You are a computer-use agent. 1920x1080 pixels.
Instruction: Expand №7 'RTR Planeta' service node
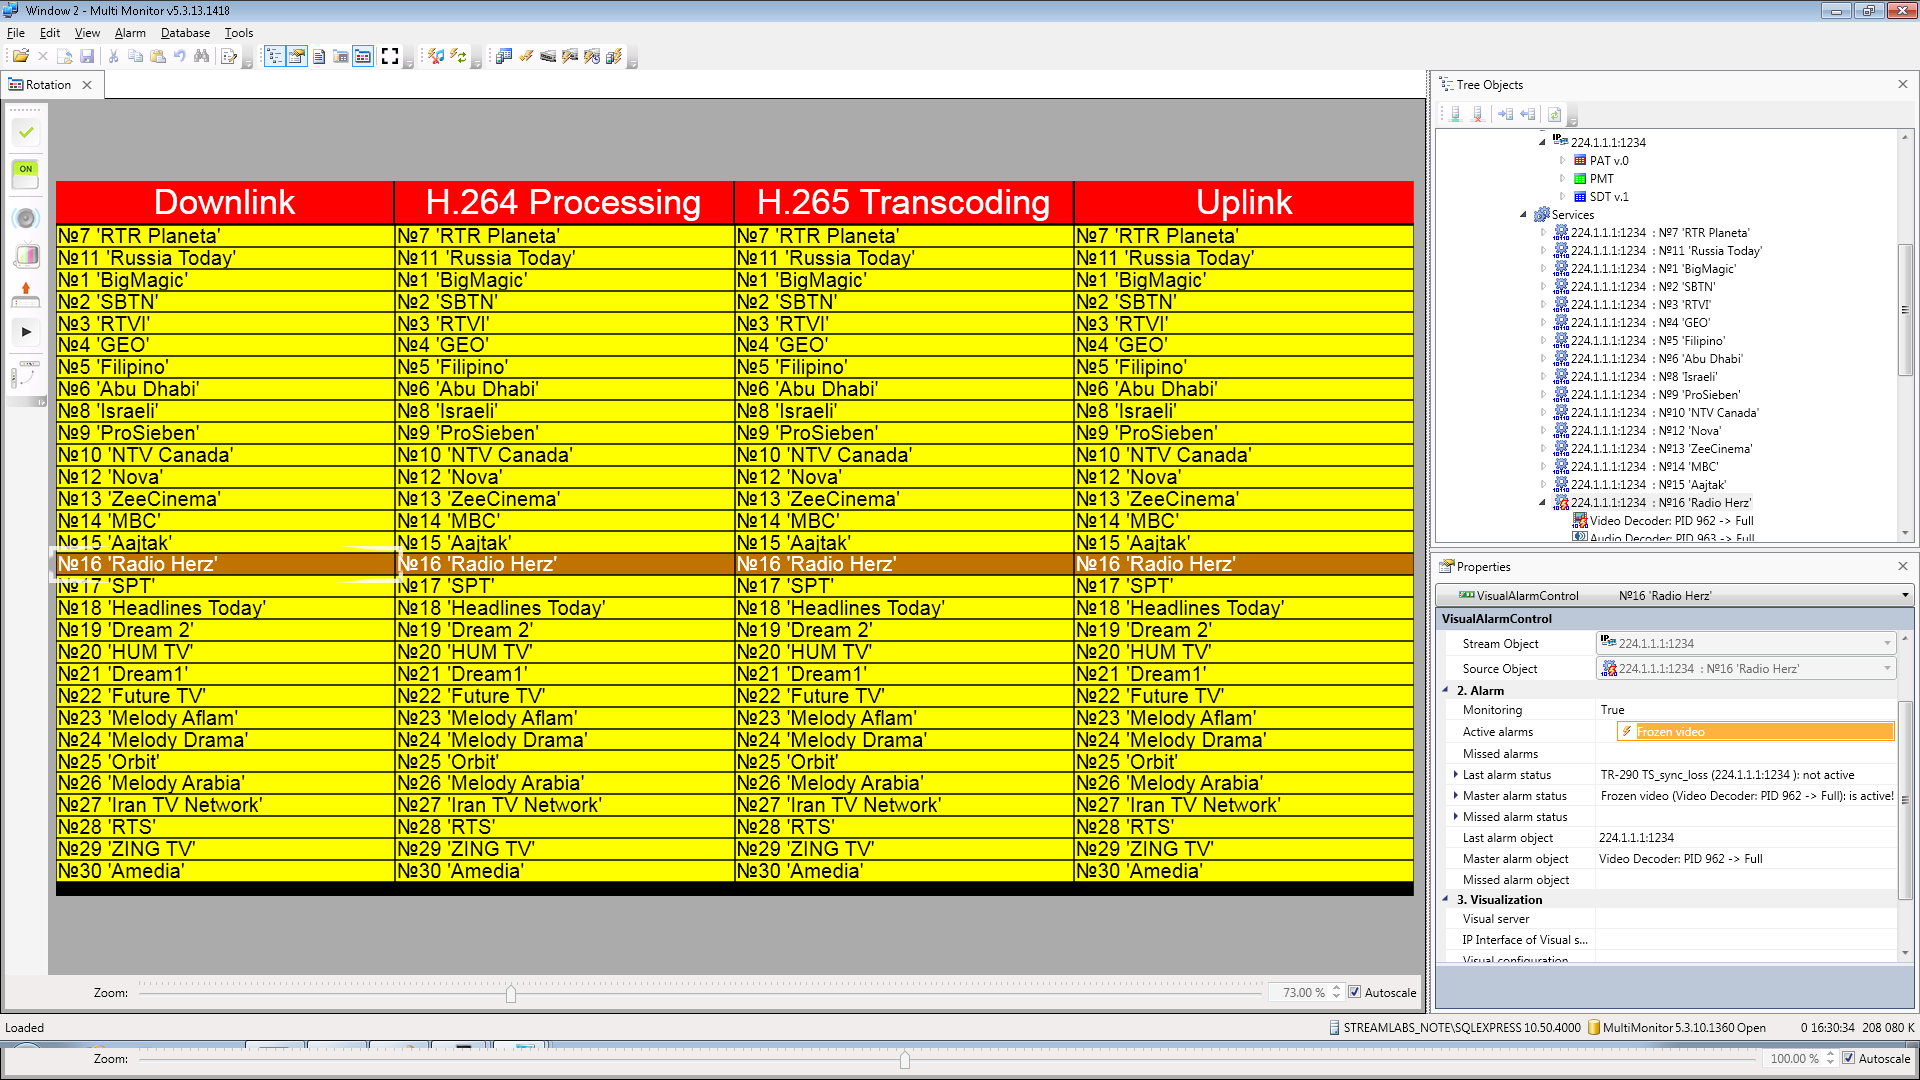tap(1543, 232)
